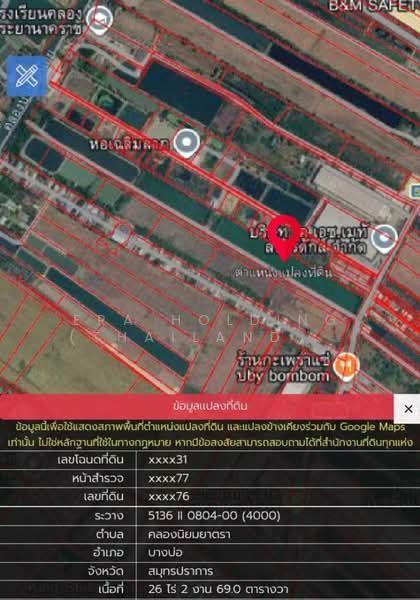Tap the ระวาง row label

coord(109,515)
